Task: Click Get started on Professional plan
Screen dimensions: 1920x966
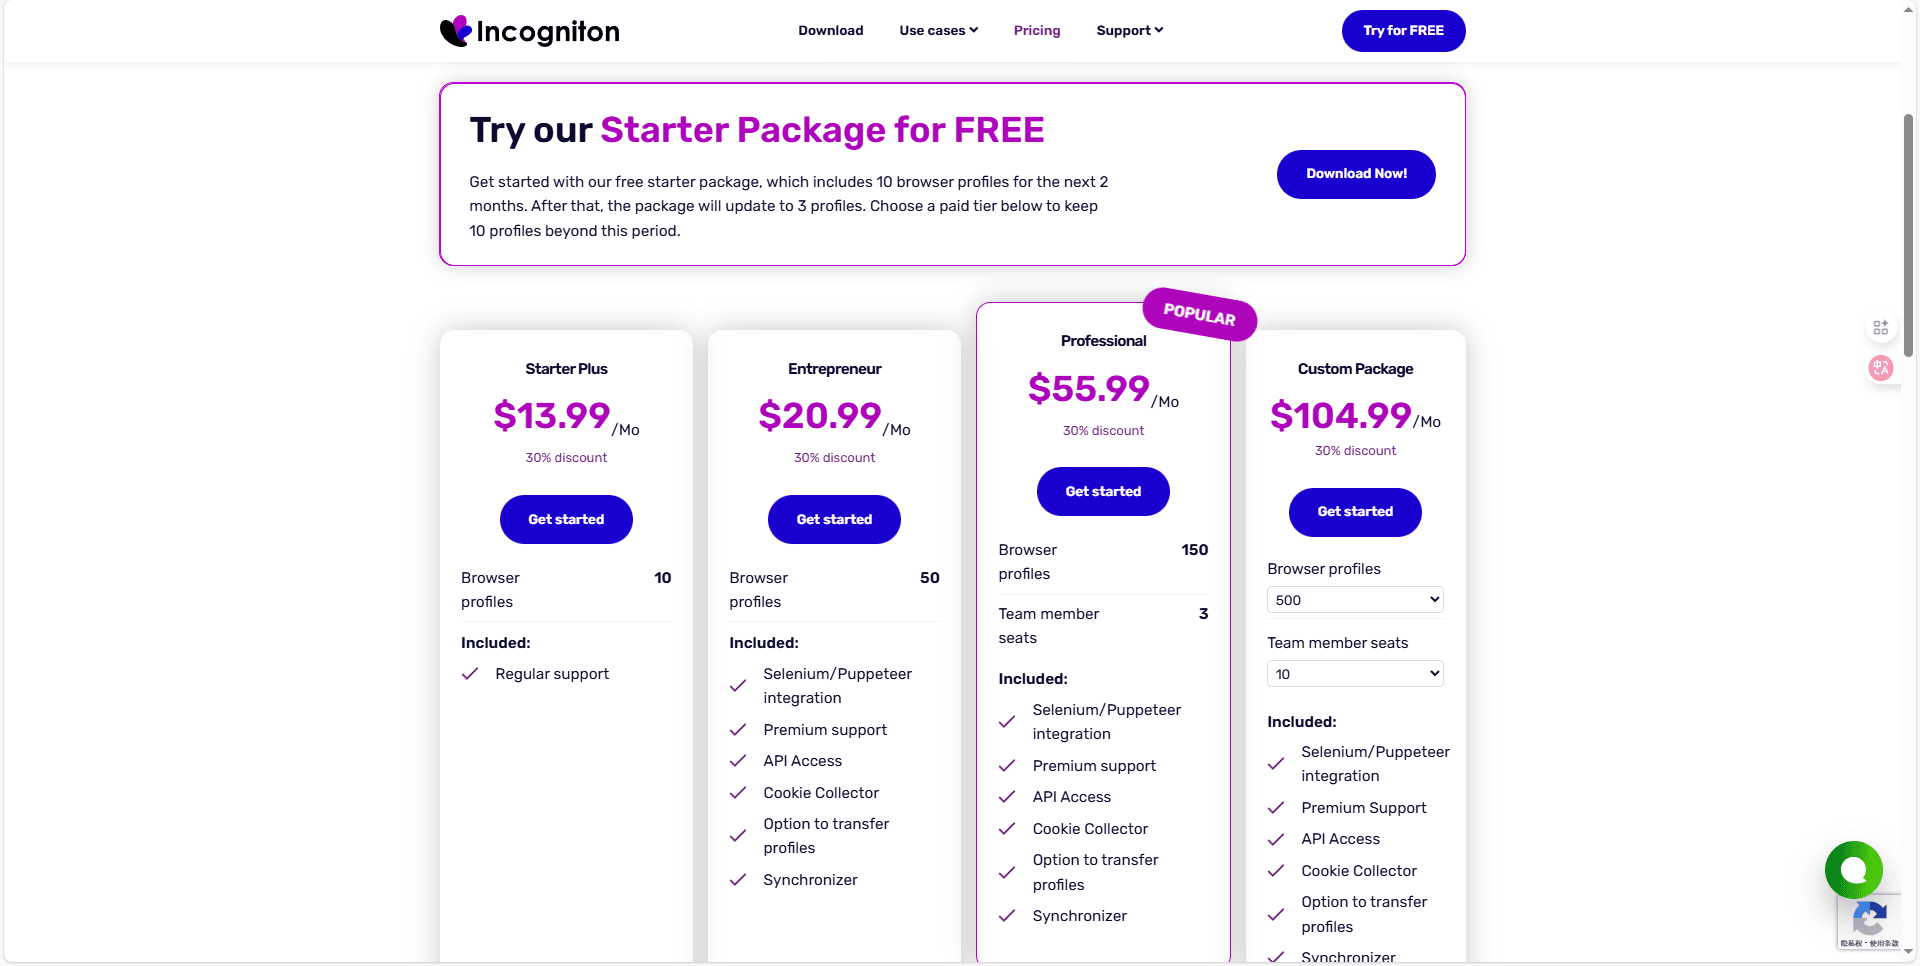Action: (x=1103, y=491)
